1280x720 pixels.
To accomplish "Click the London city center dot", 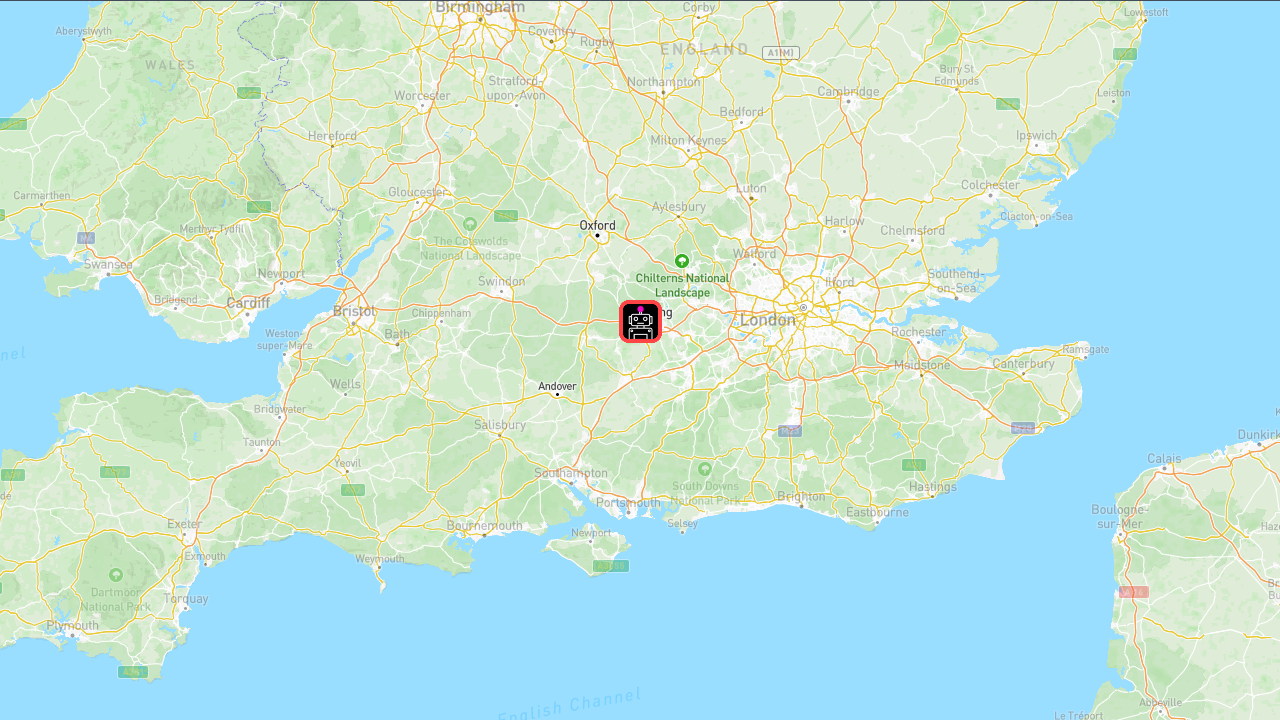I will [802, 308].
